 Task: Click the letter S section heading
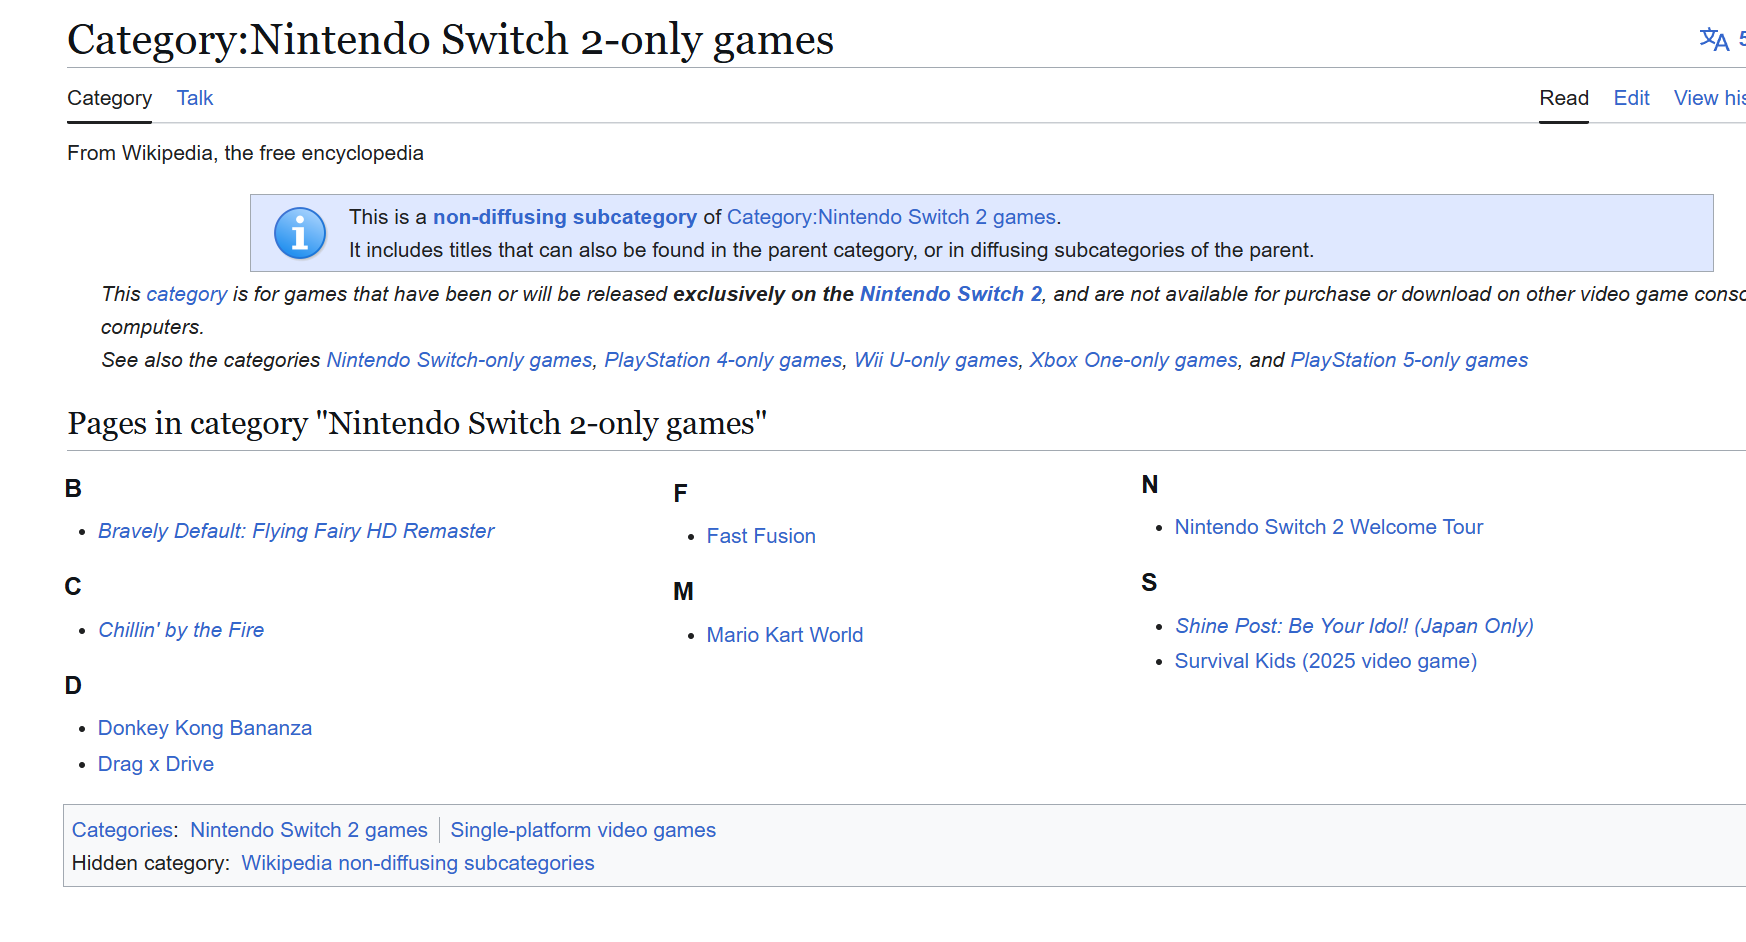[1149, 582]
